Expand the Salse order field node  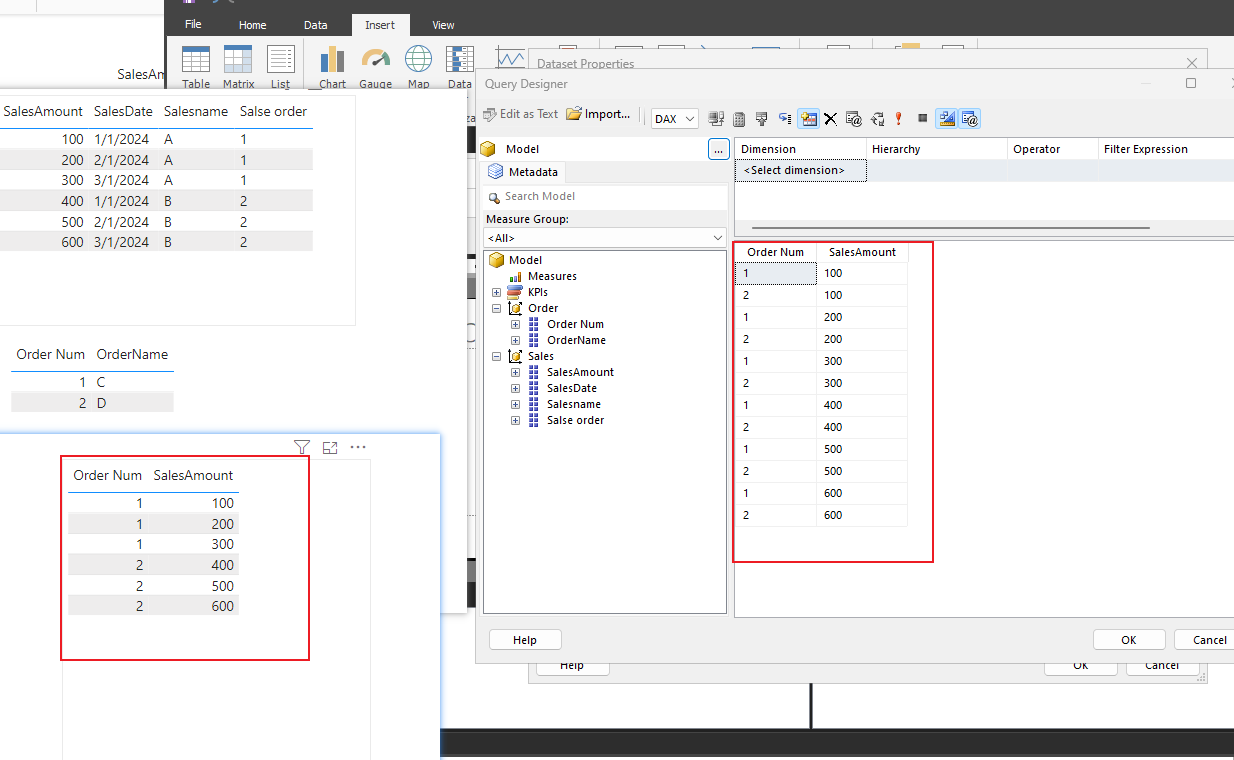coord(516,420)
